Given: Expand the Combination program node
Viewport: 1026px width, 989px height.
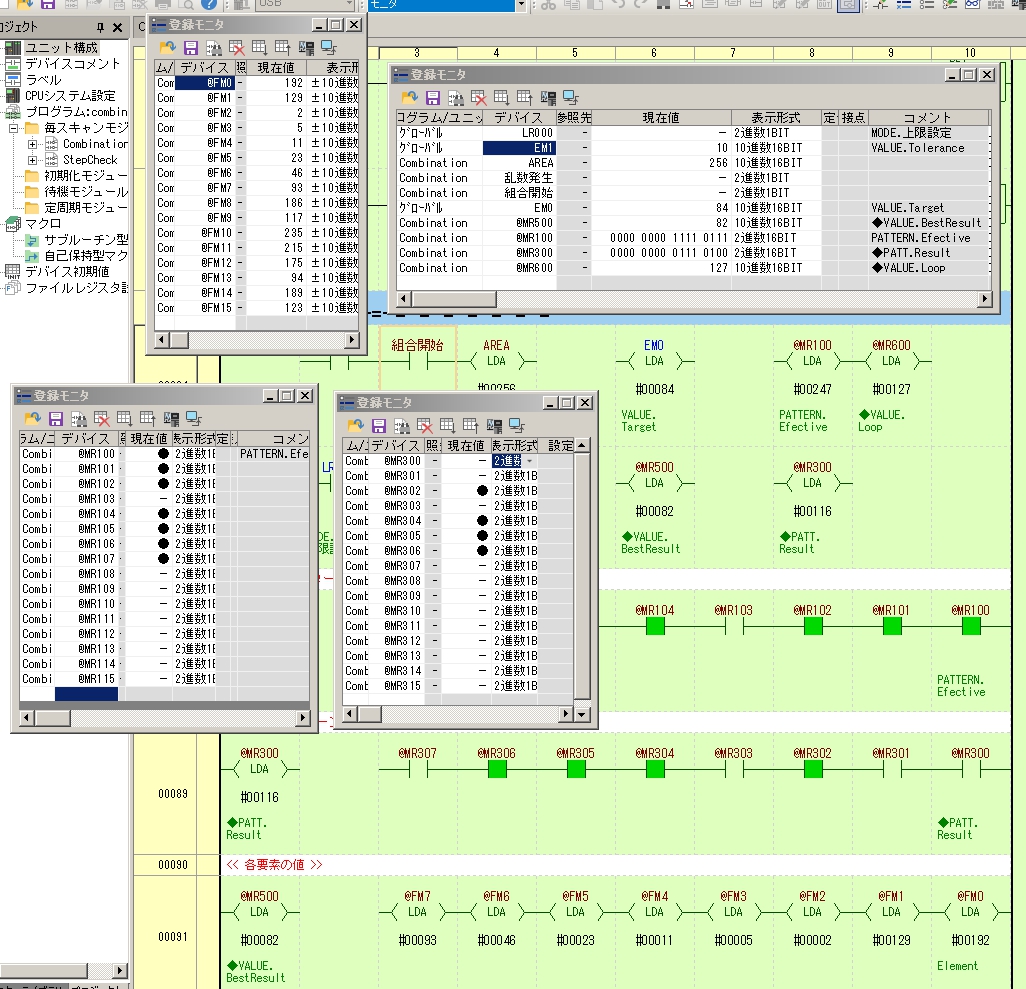Looking at the screenshot, I should pos(32,144).
